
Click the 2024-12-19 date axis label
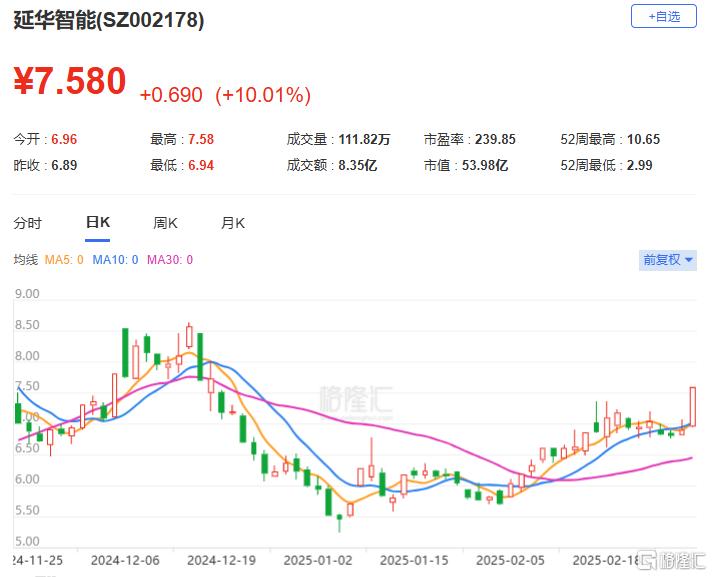coord(222,561)
